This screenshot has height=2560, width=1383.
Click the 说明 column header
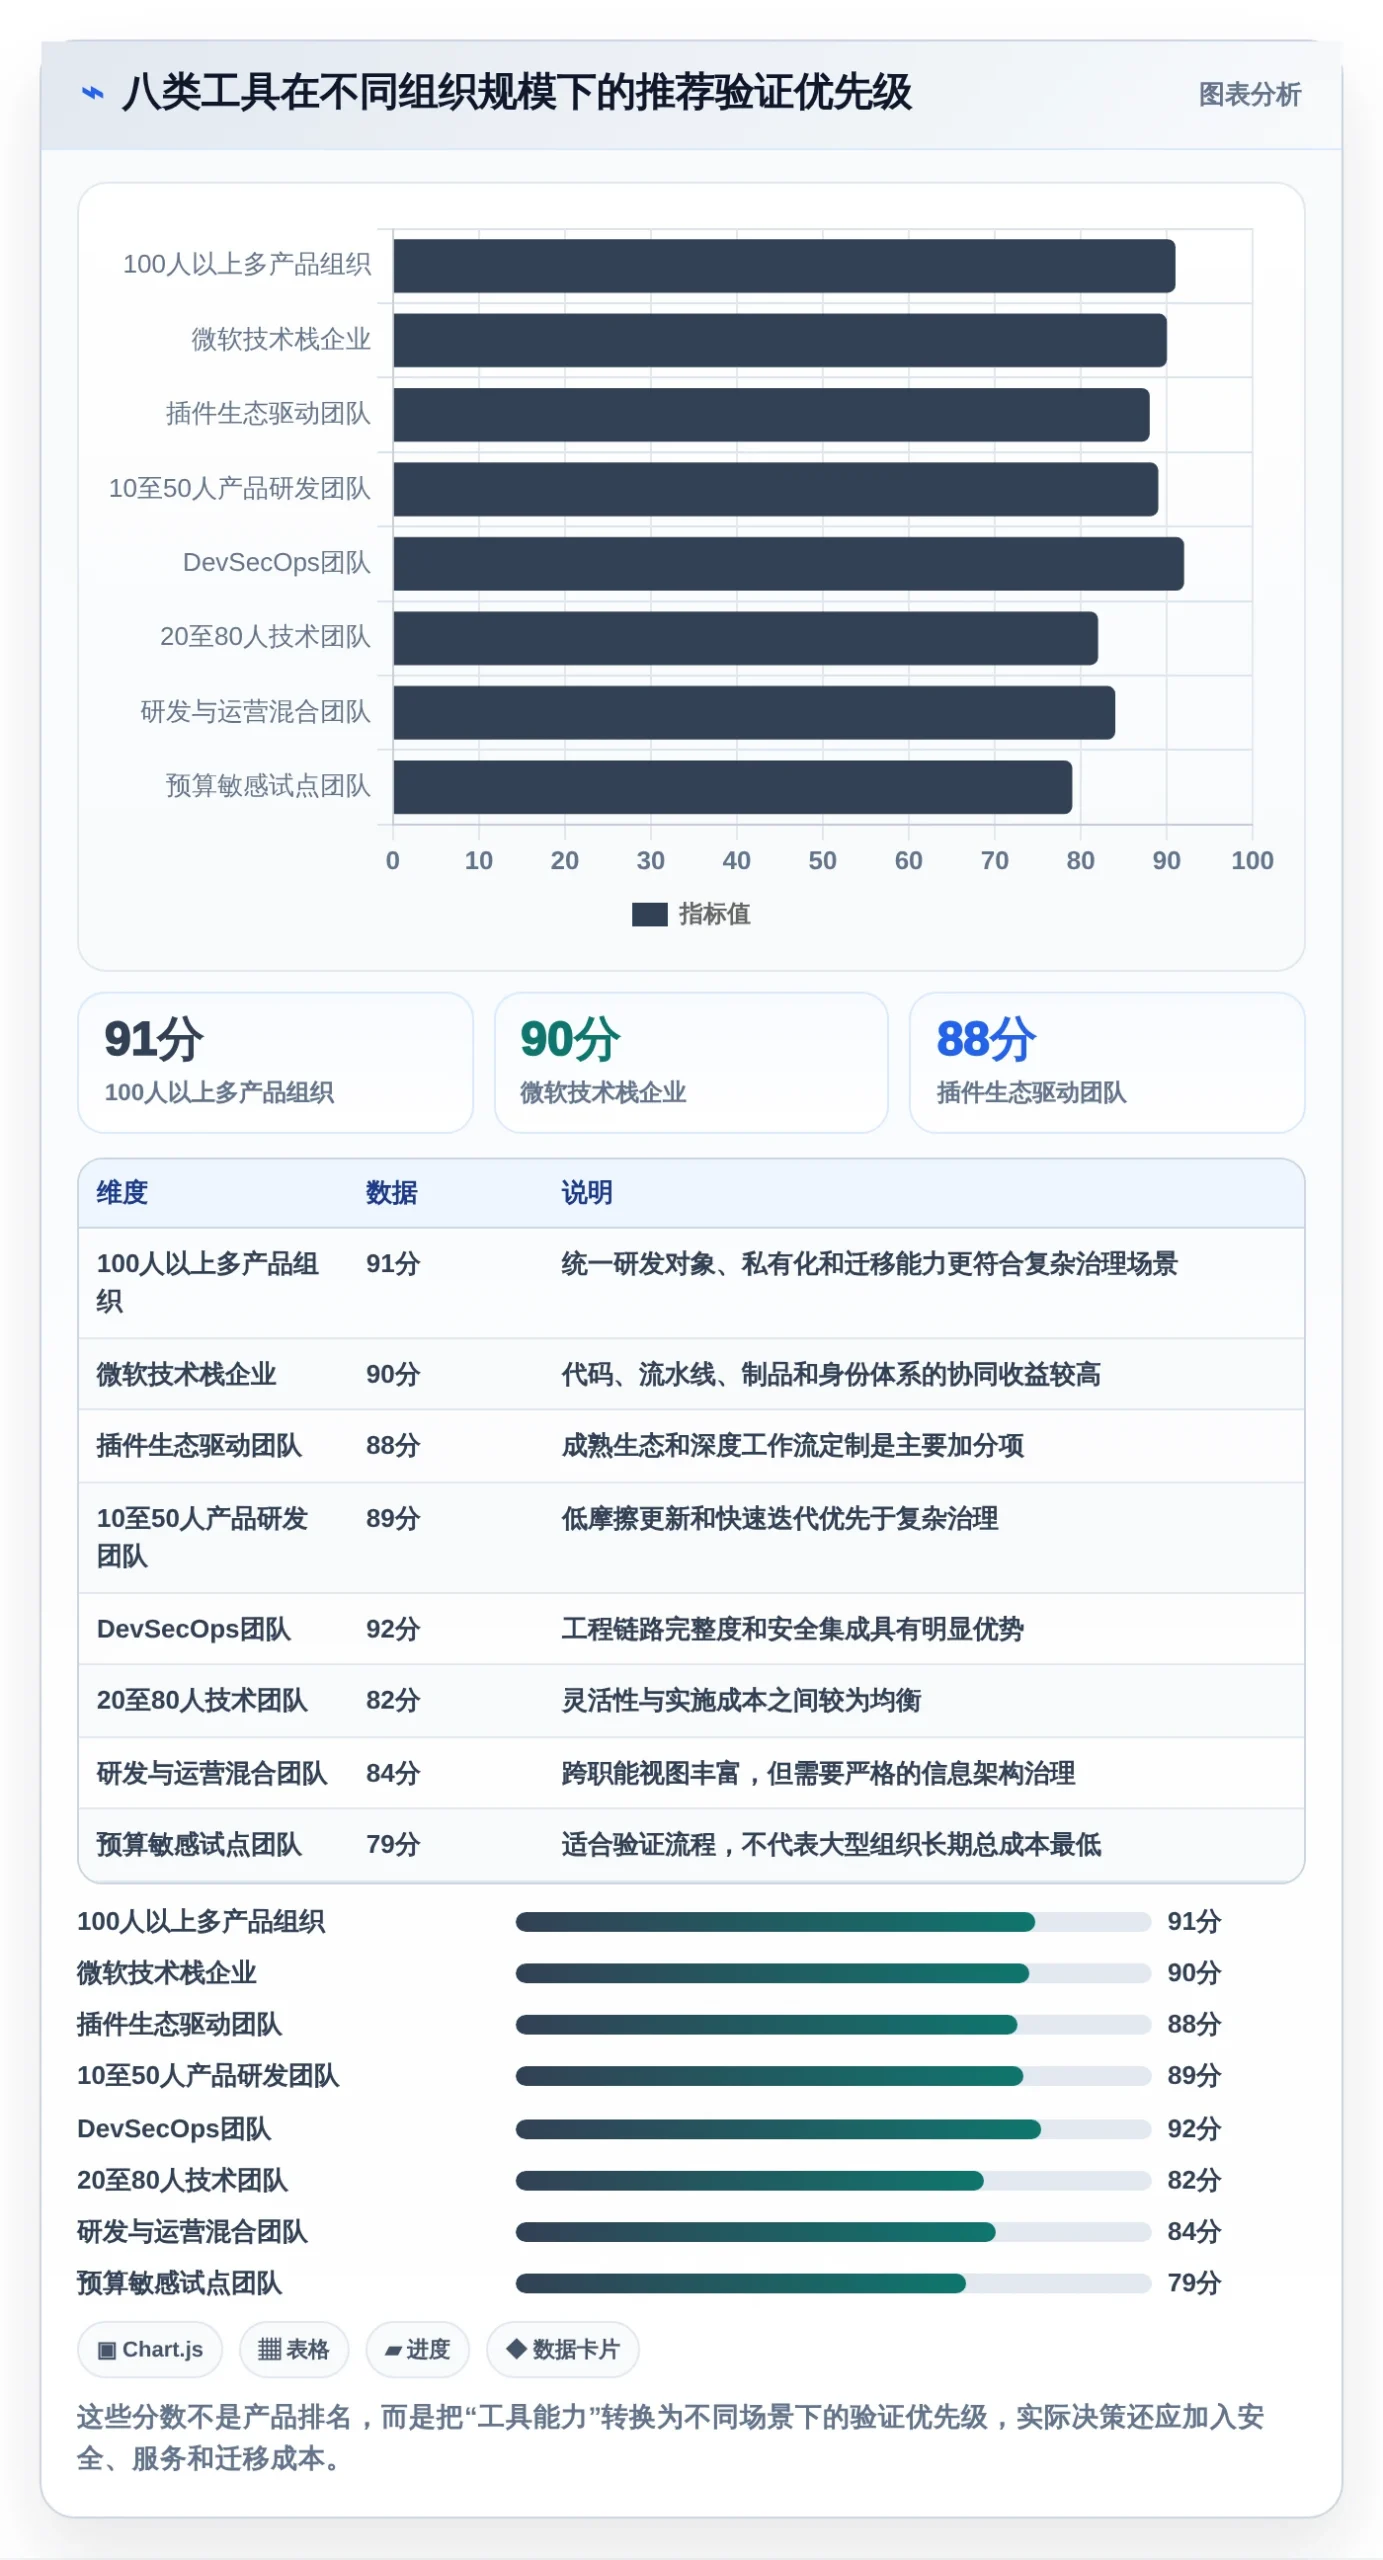(x=586, y=1192)
